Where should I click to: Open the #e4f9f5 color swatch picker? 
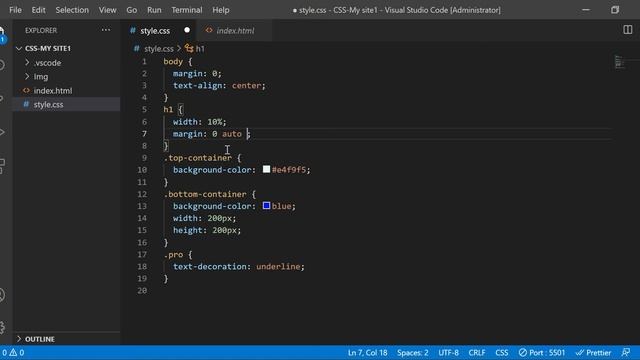pyautogui.click(x=267, y=169)
